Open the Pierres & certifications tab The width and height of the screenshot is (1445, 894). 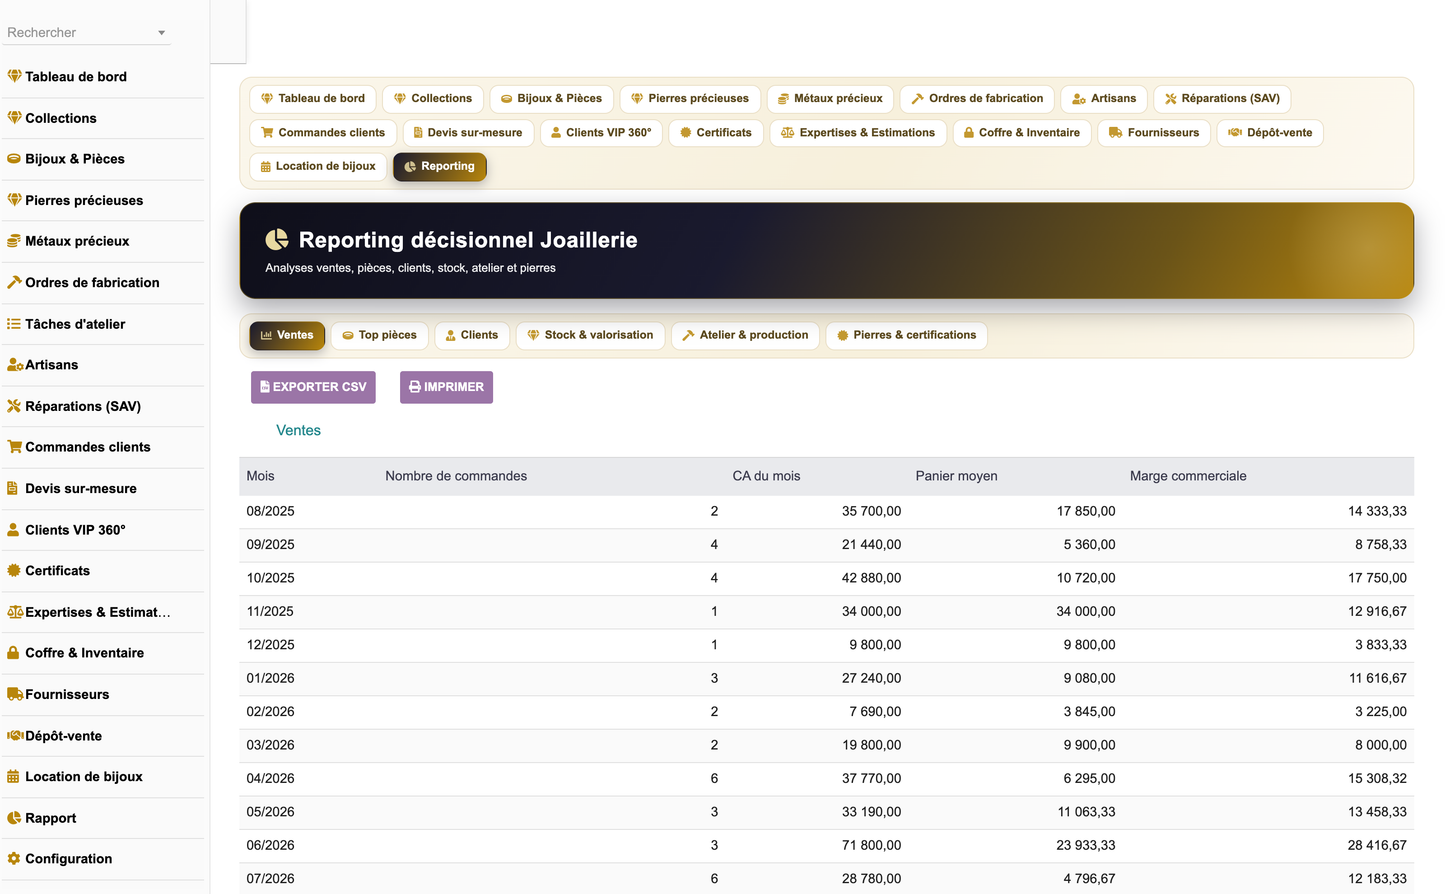coord(906,335)
